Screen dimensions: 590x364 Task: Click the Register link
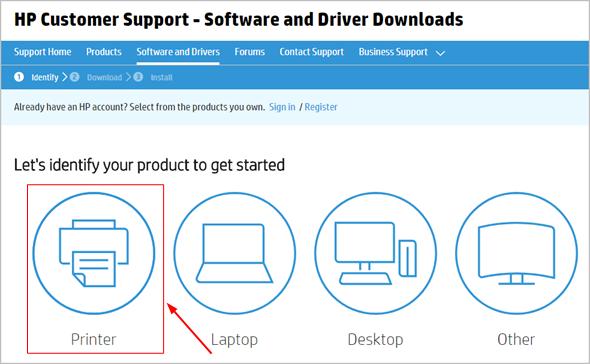pyautogui.click(x=321, y=107)
